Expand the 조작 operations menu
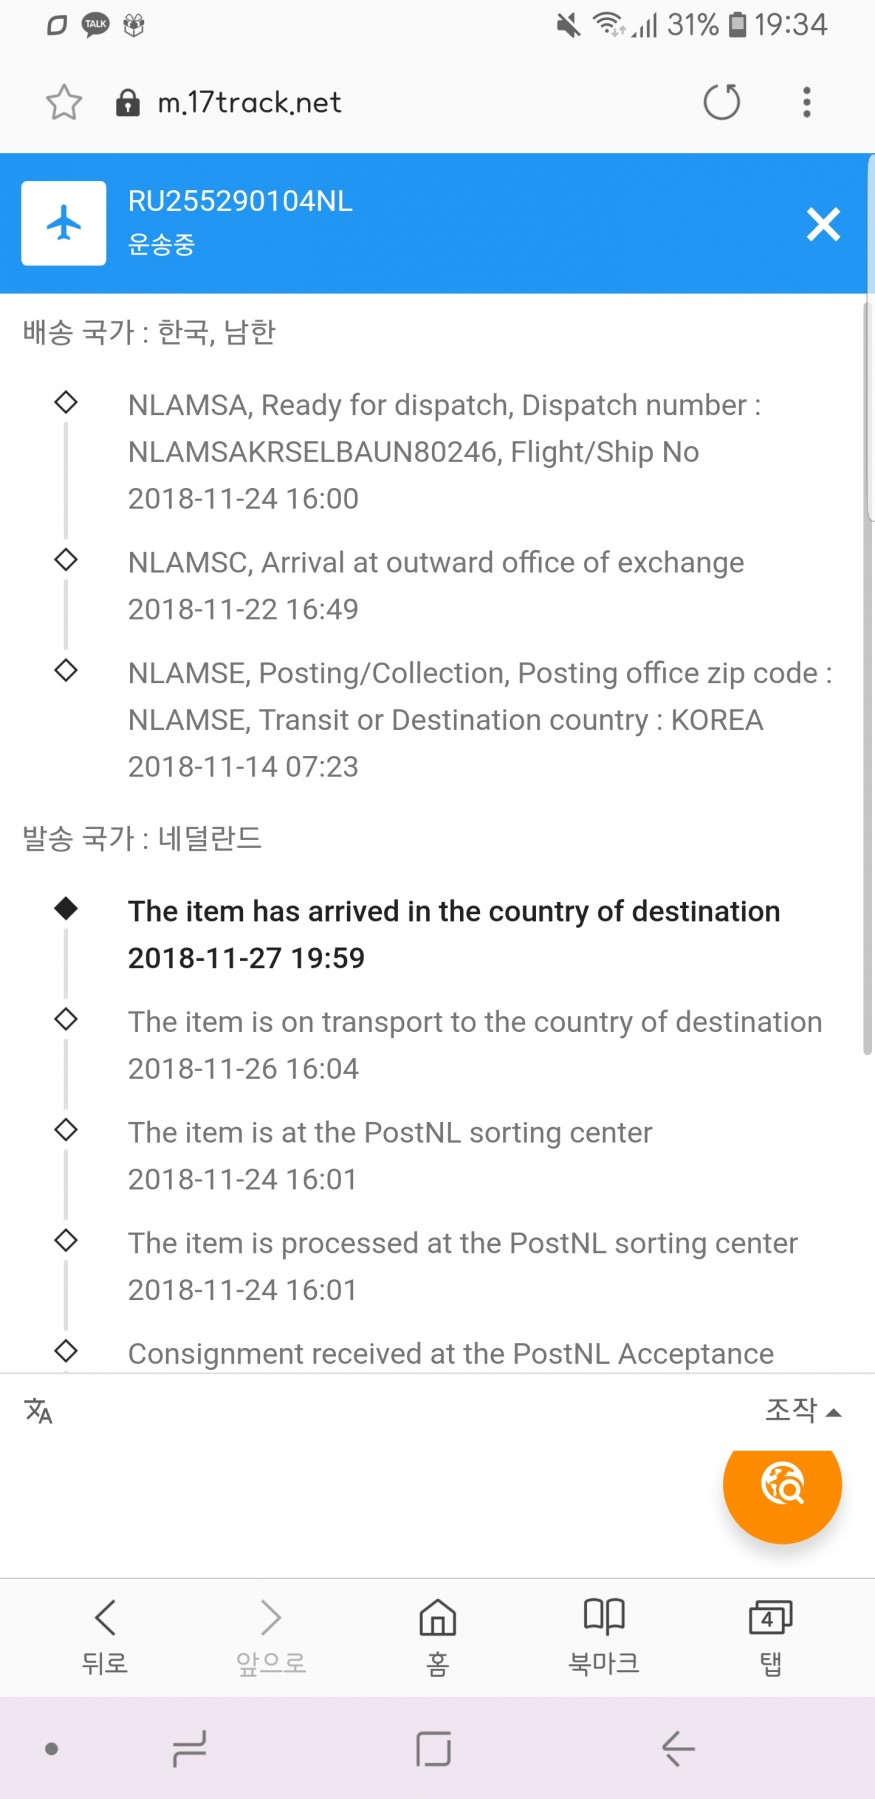Image resolution: width=875 pixels, height=1799 pixels. [802, 1410]
